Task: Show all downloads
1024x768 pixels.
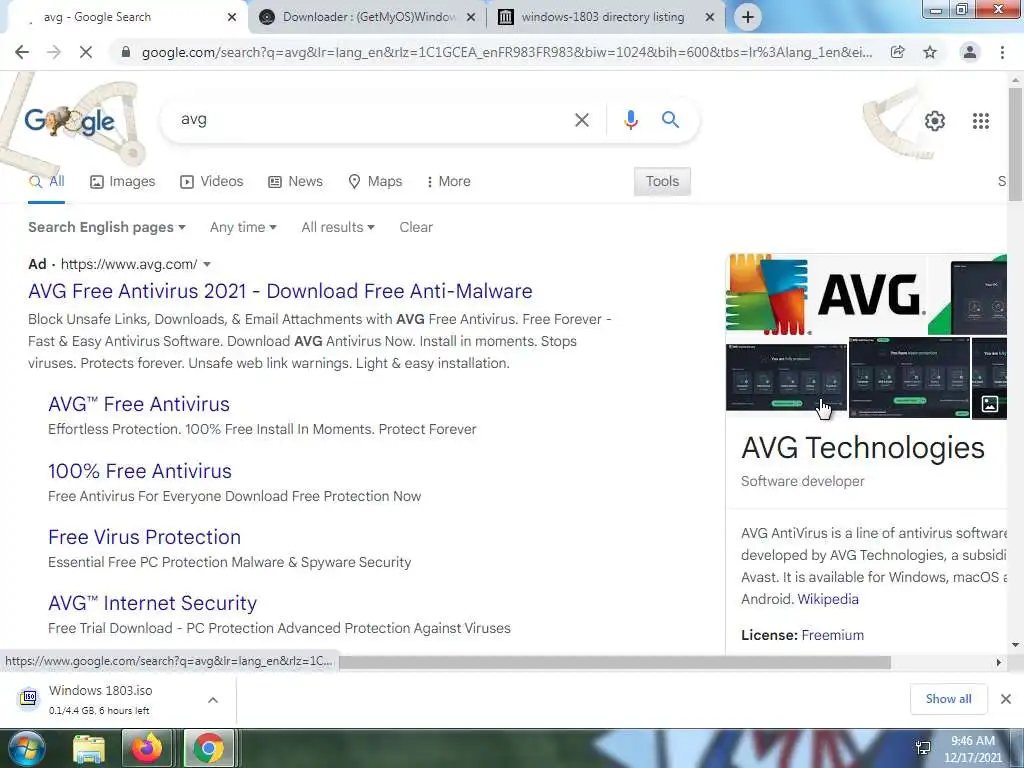Action: click(948, 699)
